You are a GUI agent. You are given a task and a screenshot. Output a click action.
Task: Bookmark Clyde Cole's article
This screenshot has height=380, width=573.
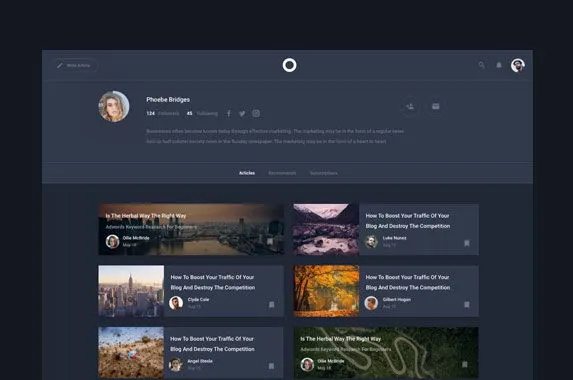[x=272, y=304]
